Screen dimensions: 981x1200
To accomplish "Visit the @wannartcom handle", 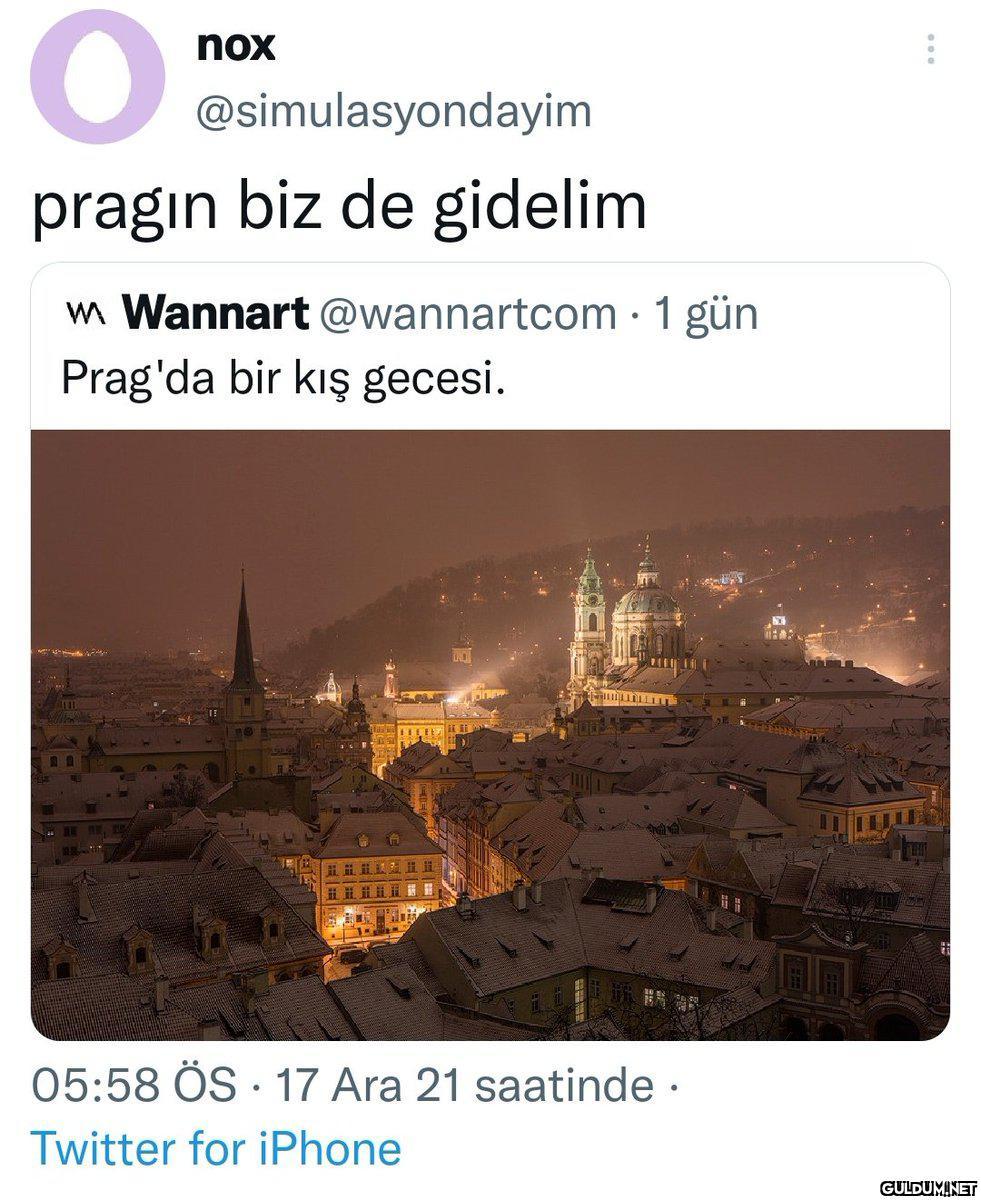I will [x=467, y=315].
